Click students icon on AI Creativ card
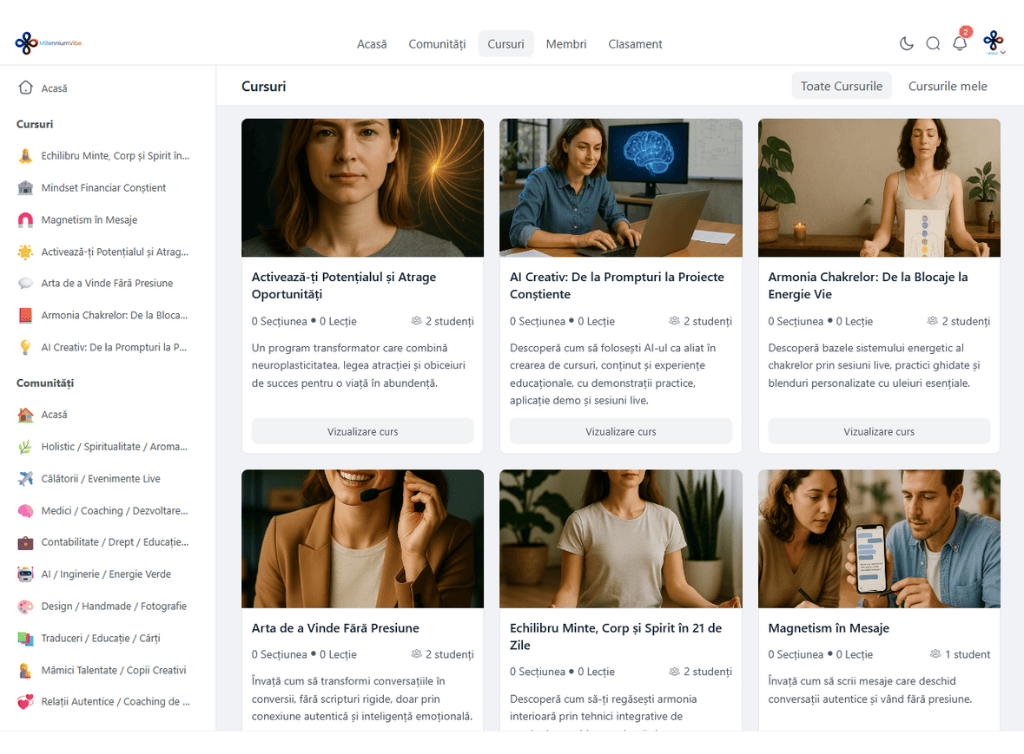1024x754 pixels. pyautogui.click(x=675, y=321)
